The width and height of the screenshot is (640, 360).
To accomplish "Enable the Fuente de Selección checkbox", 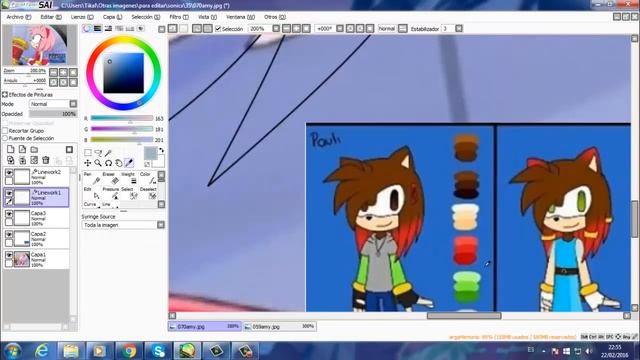I will click(5, 138).
